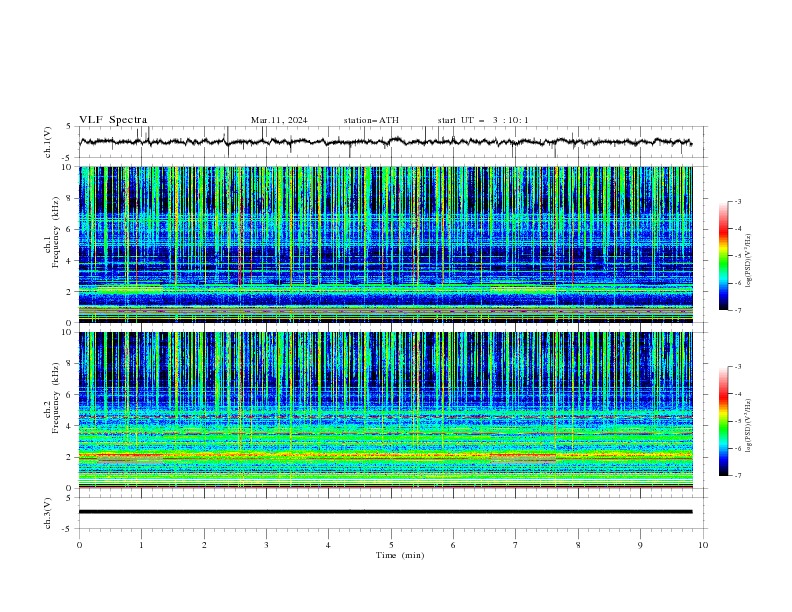Click the log(PSD) label beside ch.1 colorbar
Screen dimensions: 792x612
(748, 261)
